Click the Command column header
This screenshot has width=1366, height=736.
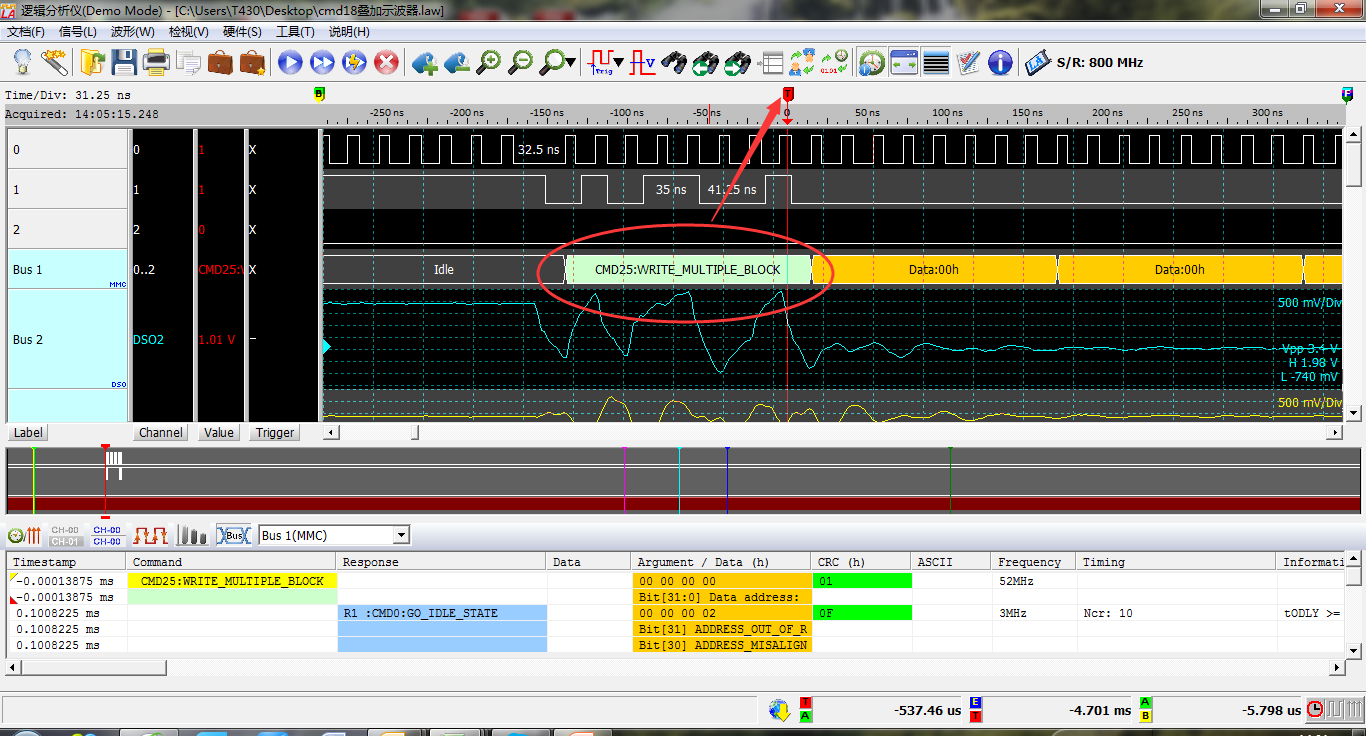231,562
